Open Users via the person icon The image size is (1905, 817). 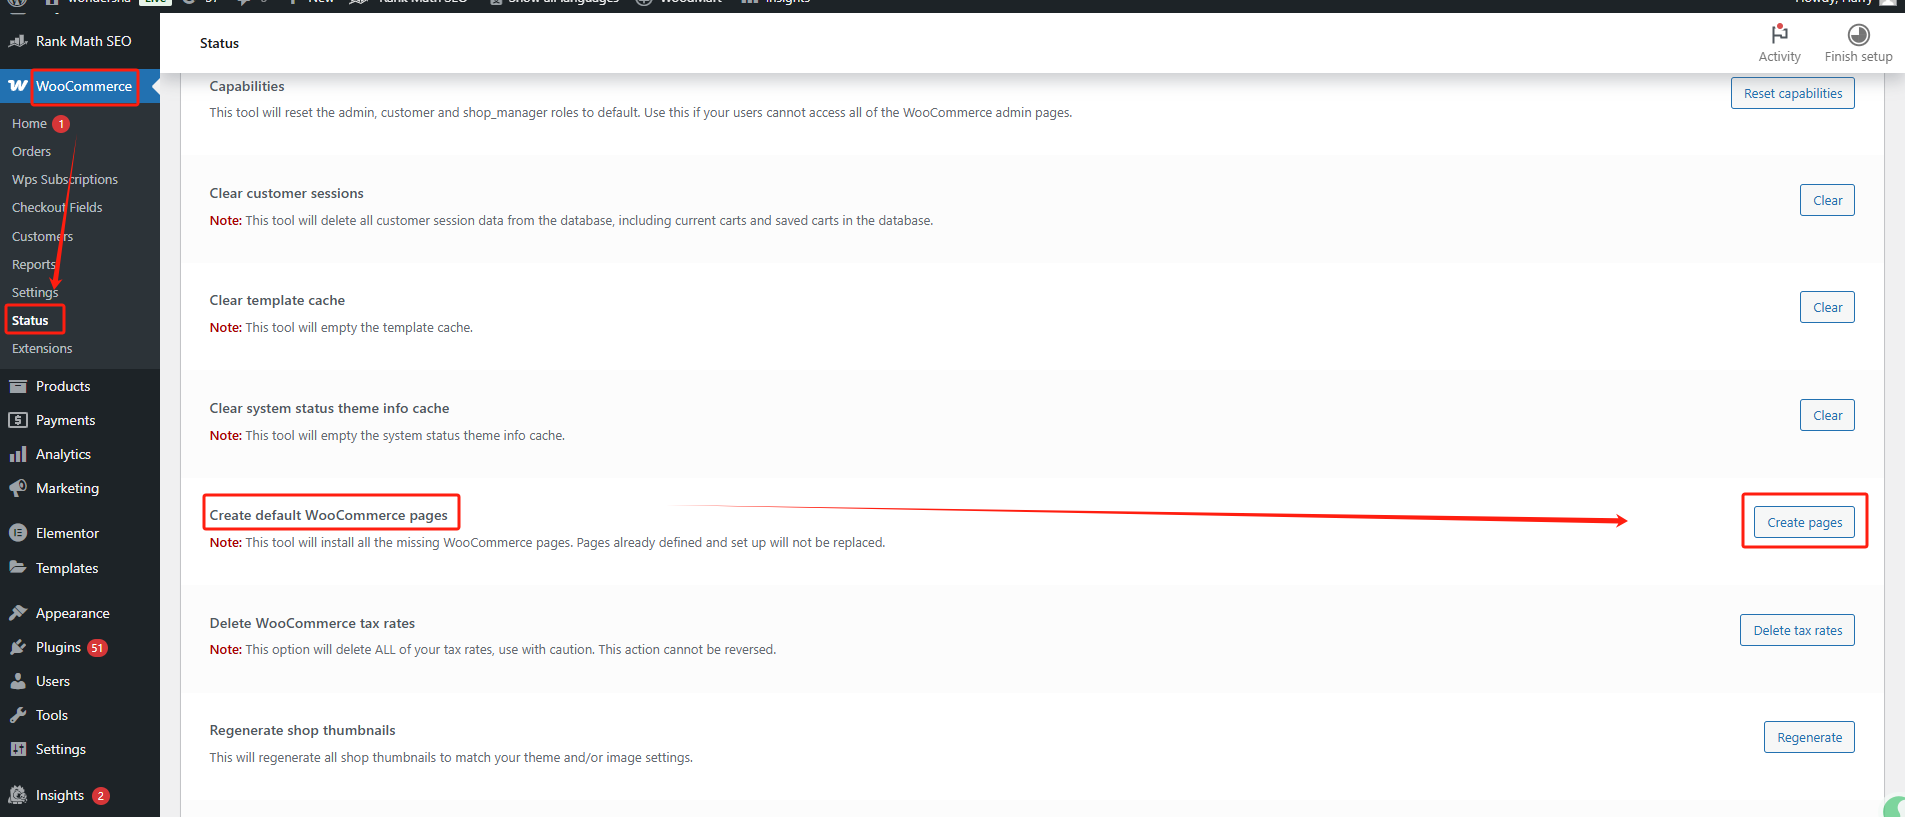(18, 681)
